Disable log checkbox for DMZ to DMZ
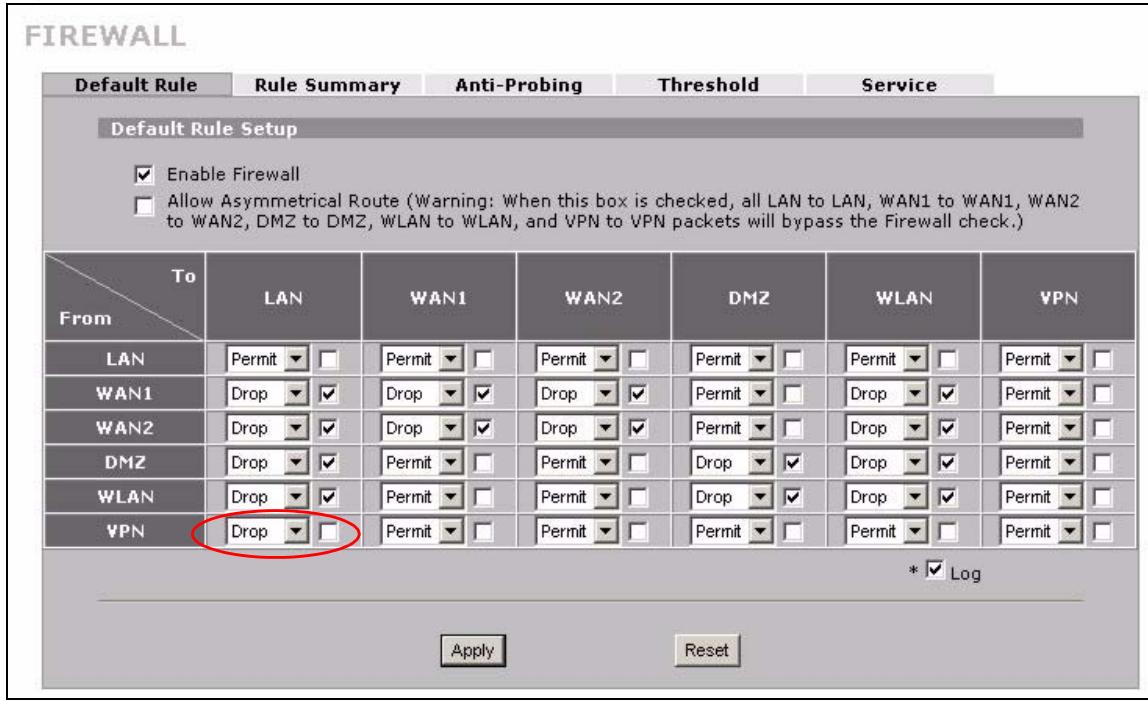The height and width of the screenshot is (701, 1148). pos(793,463)
